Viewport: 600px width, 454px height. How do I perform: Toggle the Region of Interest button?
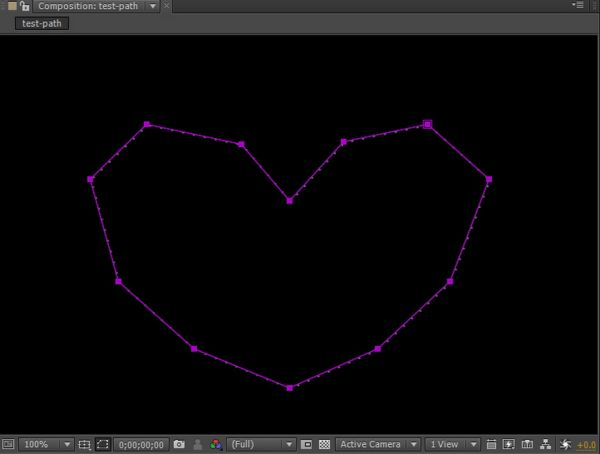point(306,444)
